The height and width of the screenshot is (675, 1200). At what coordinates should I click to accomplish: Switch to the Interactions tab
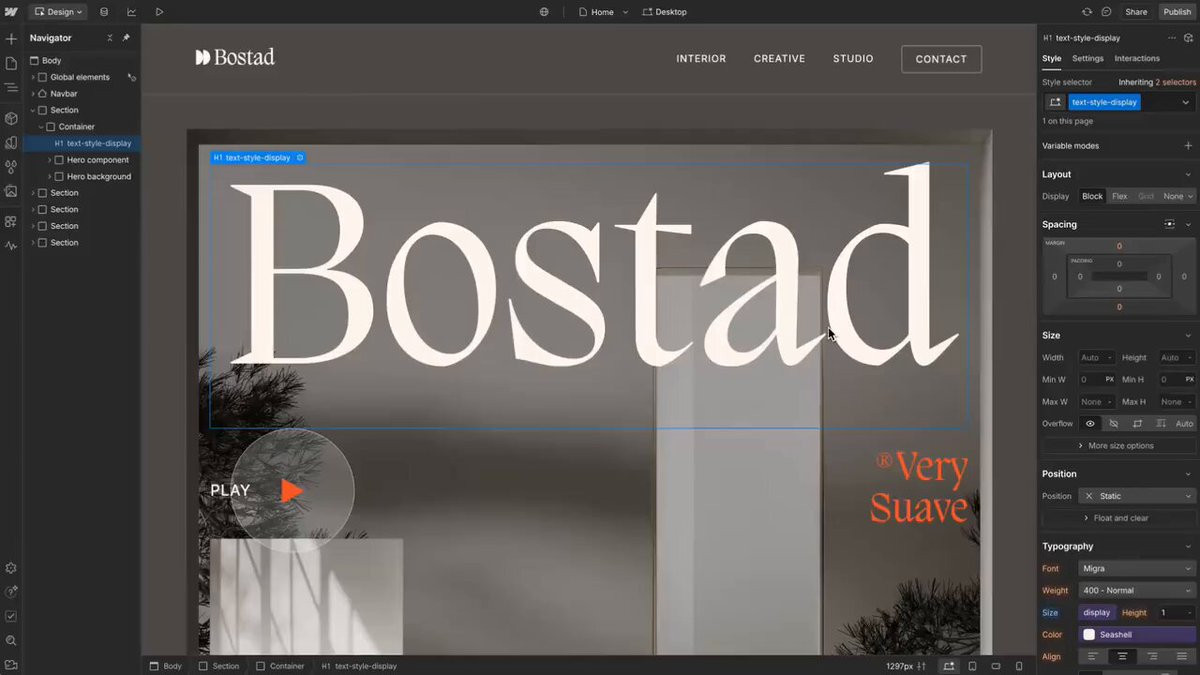[1137, 58]
